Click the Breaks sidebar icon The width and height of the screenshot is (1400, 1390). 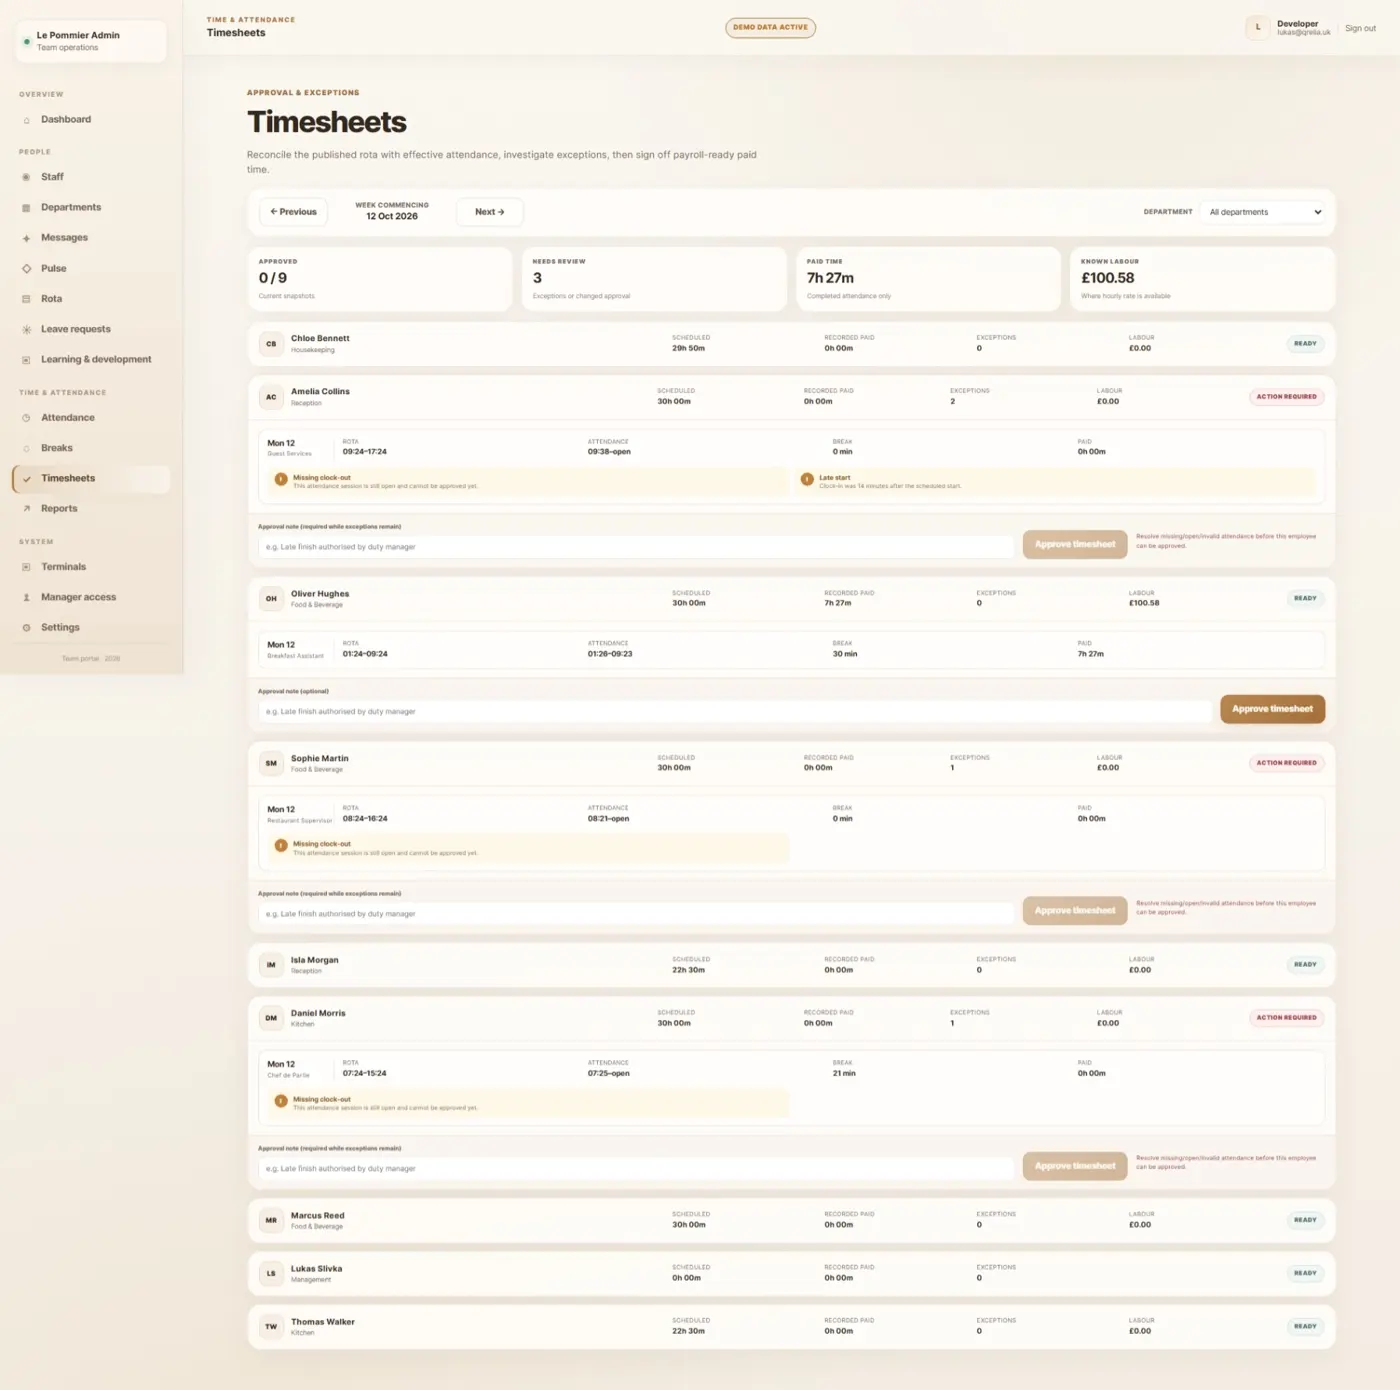coord(26,448)
